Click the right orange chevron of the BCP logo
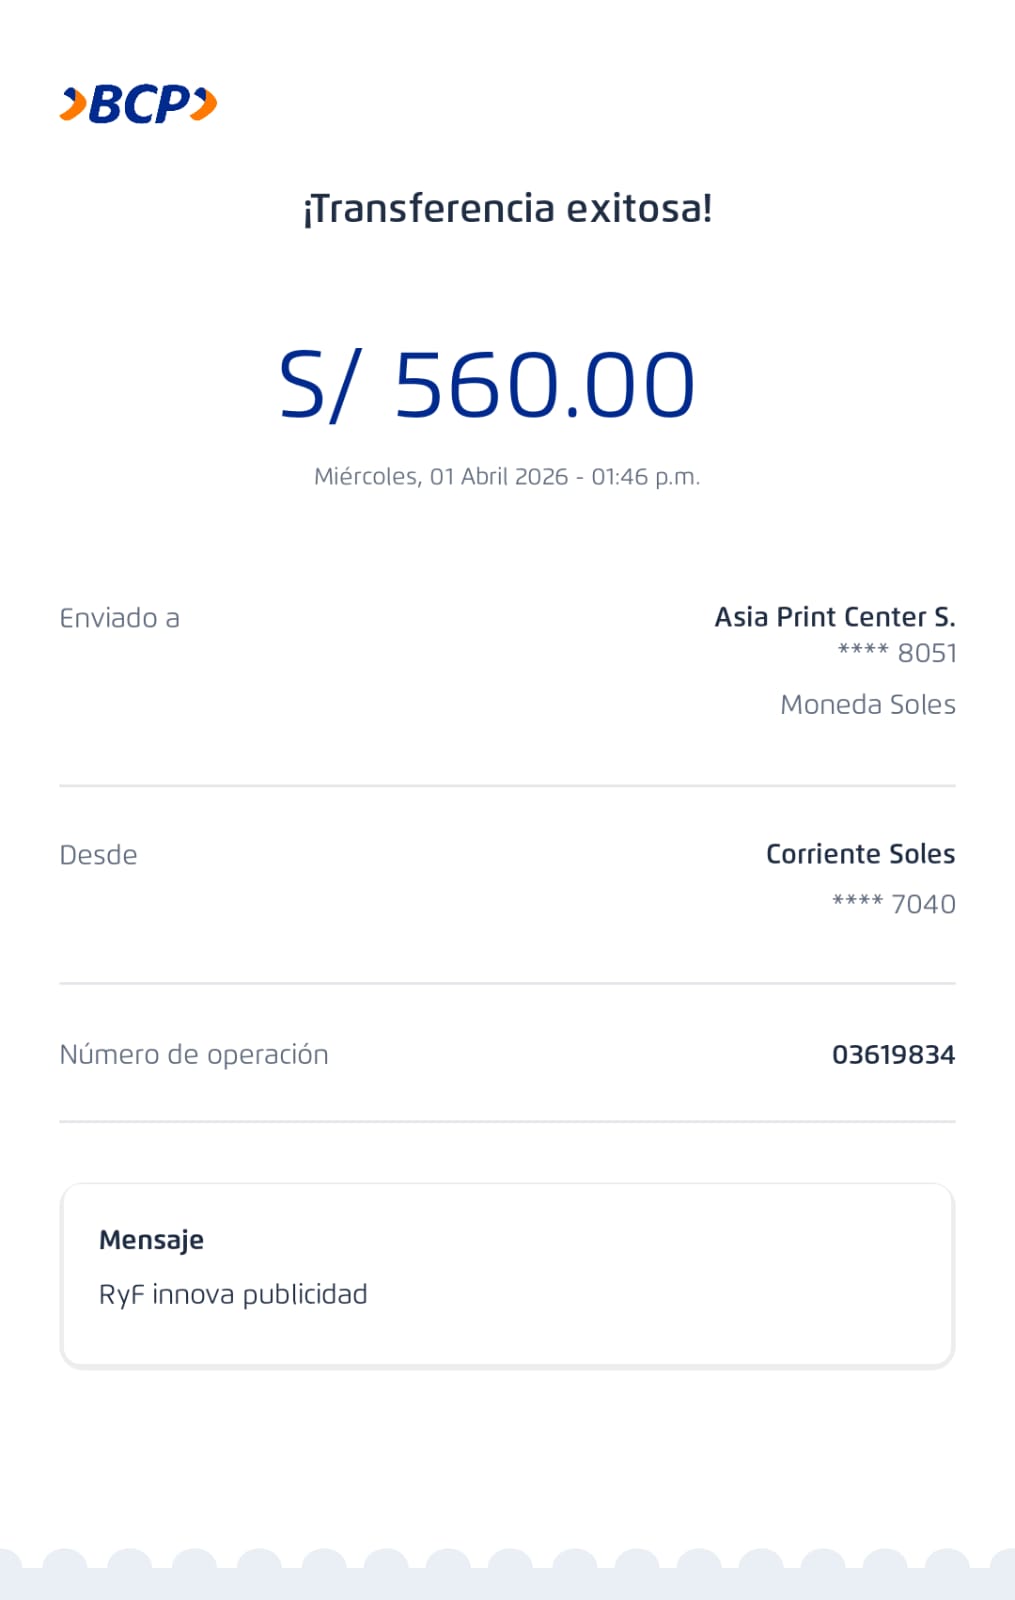1015x1600 pixels. (204, 104)
